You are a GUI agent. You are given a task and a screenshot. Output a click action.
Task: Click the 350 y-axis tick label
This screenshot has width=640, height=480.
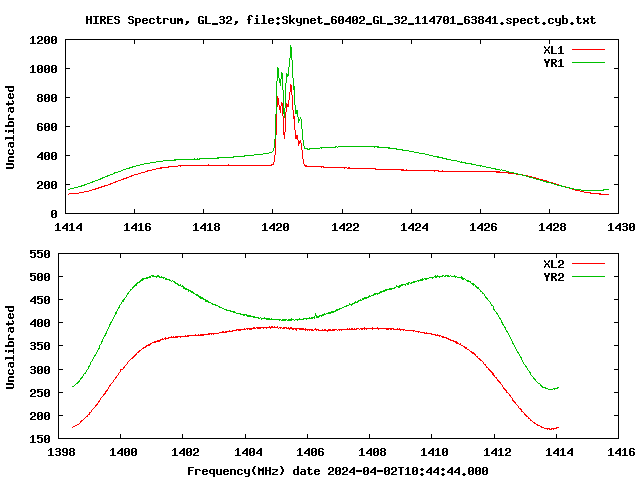(40, 346)
